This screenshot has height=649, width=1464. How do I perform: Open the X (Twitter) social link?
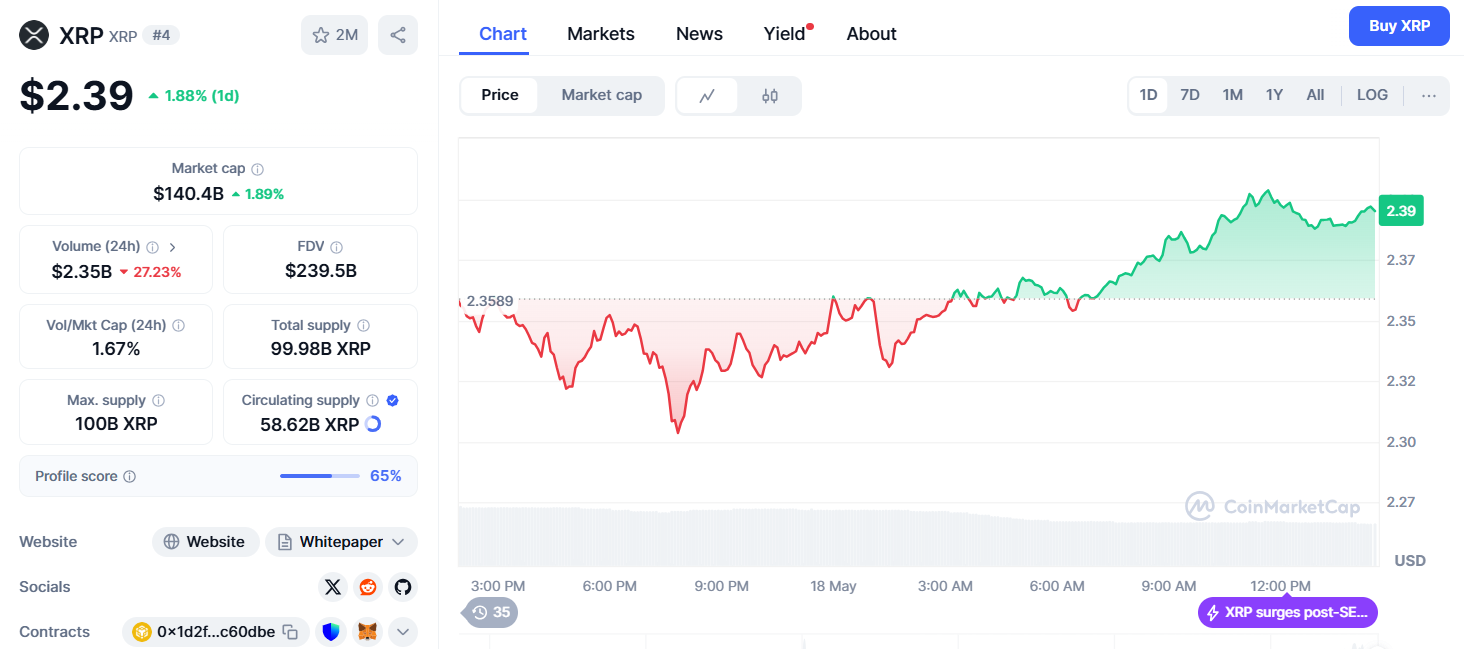(333, 587)
